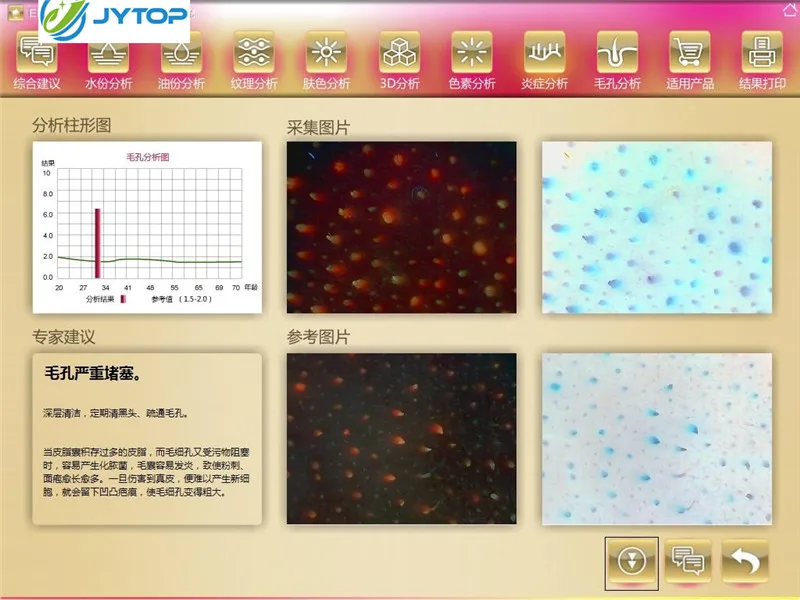Click the 分析结果 legend label
The image size is (800, 600).
pyautogui.click(x=100, y=299)
